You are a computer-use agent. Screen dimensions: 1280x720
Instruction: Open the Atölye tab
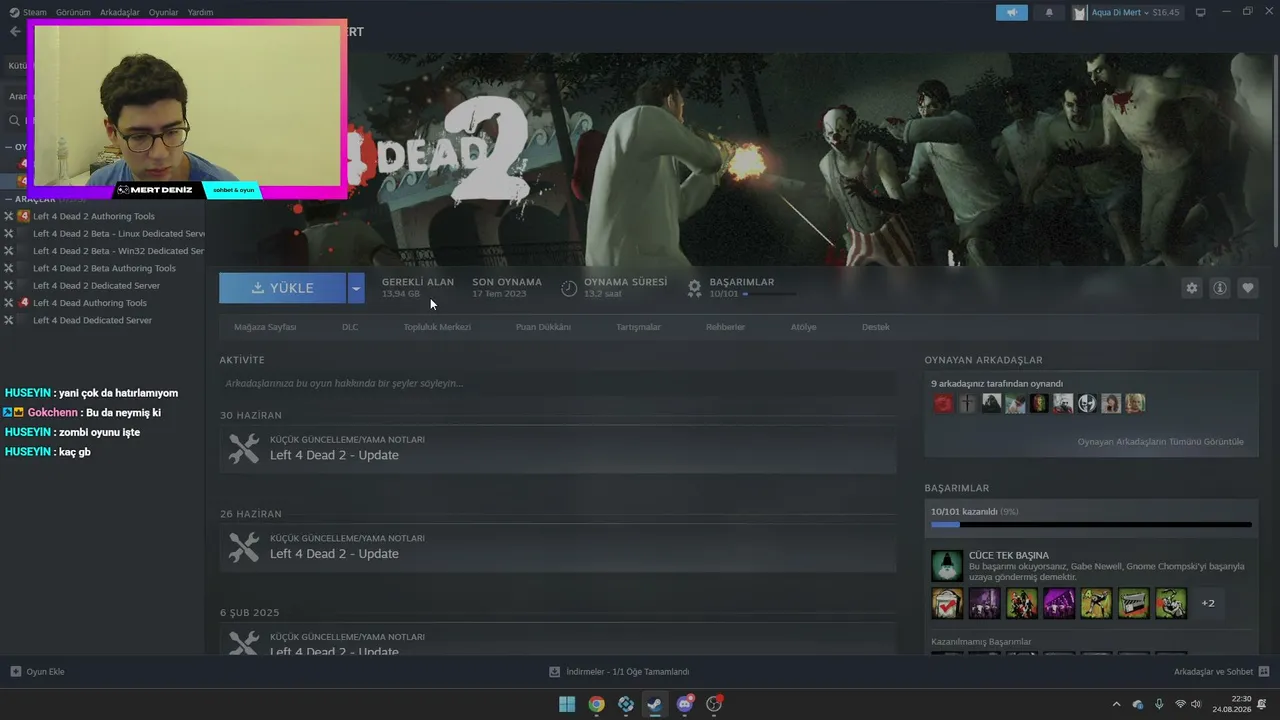pos(804,327)
